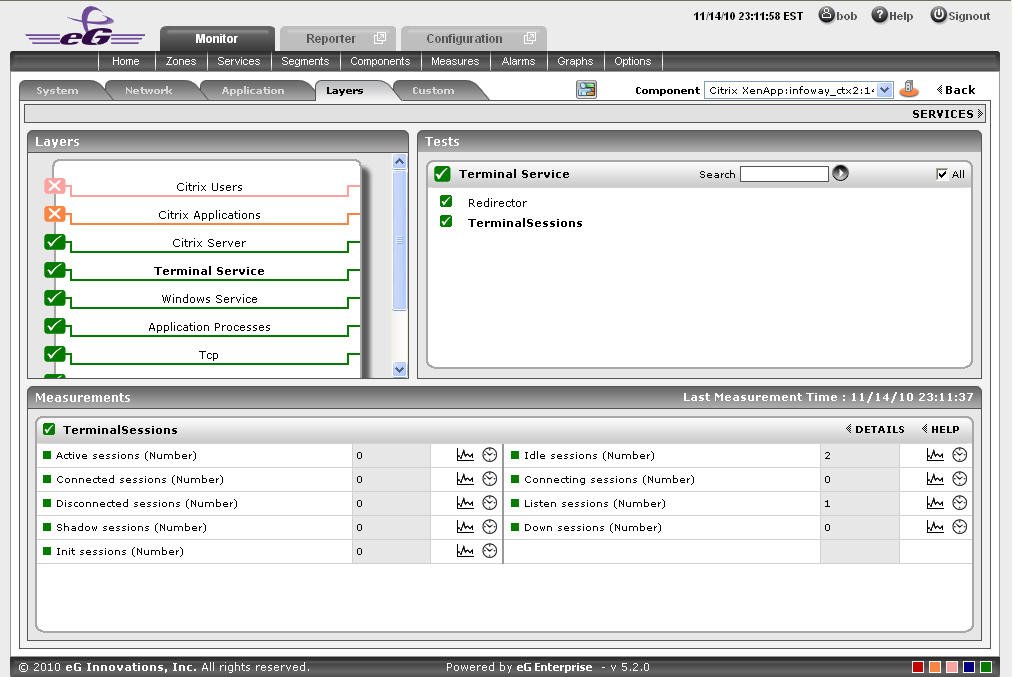Open graph for Listen sessions measure
The width and height of the screenshot is (1013, 677).
coord(935,503)
